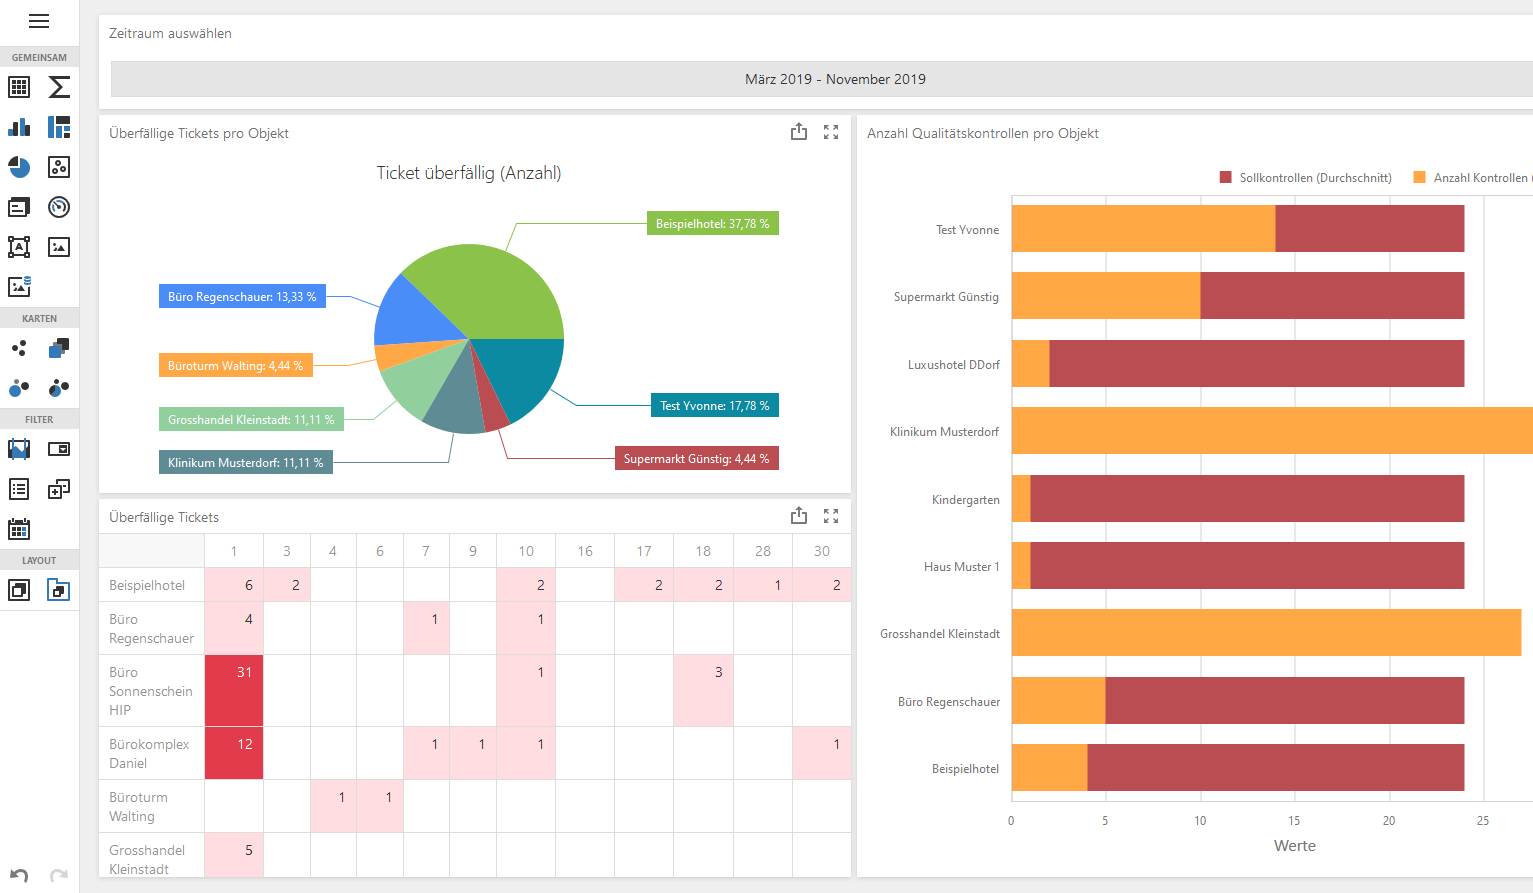Insert a Treemap item
The height and width of the screenshot is (893, 1533).
(59, 127)
